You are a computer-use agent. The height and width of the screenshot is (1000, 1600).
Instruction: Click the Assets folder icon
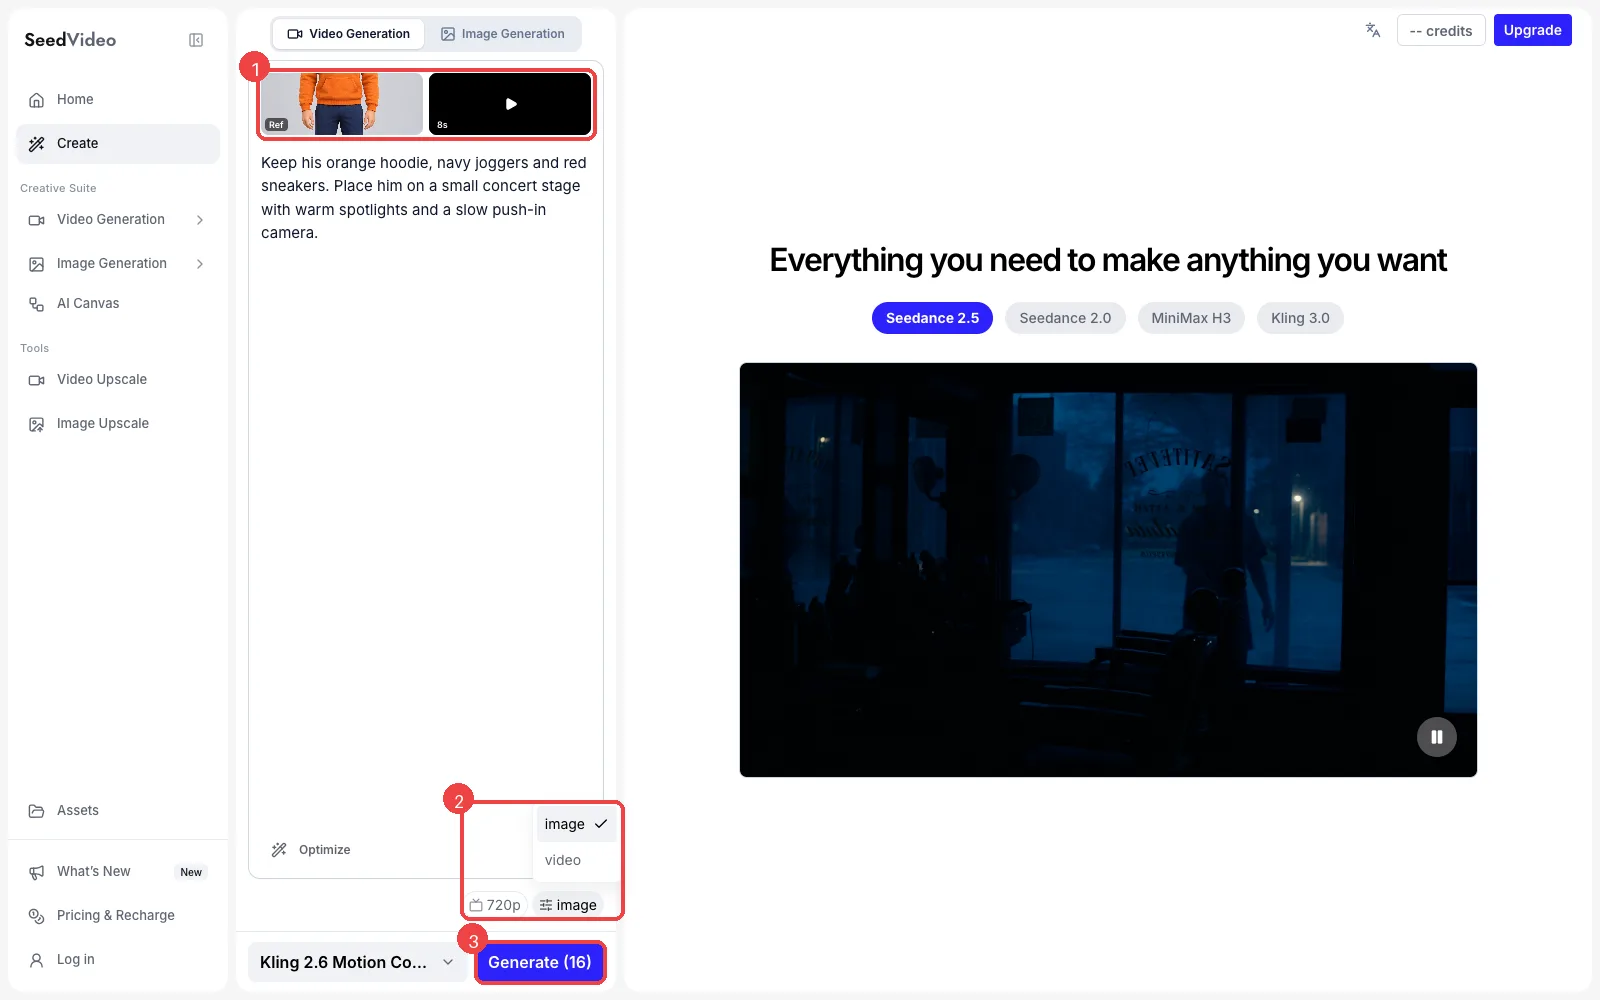point(37,811)
